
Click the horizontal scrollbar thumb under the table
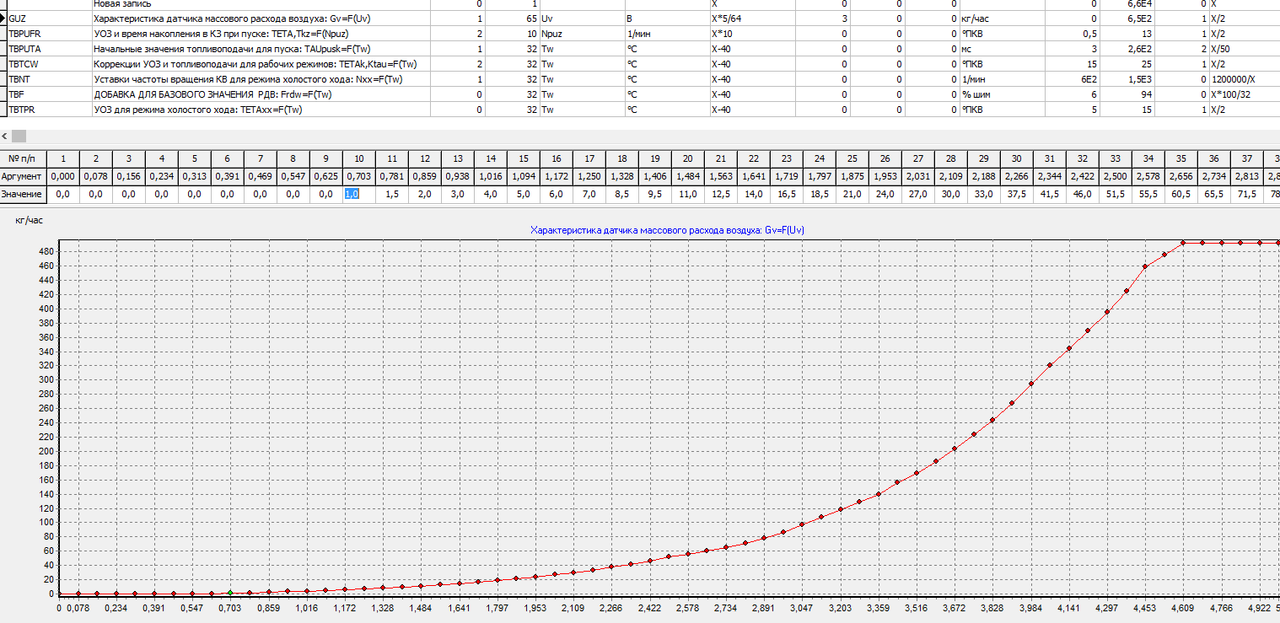18,136
